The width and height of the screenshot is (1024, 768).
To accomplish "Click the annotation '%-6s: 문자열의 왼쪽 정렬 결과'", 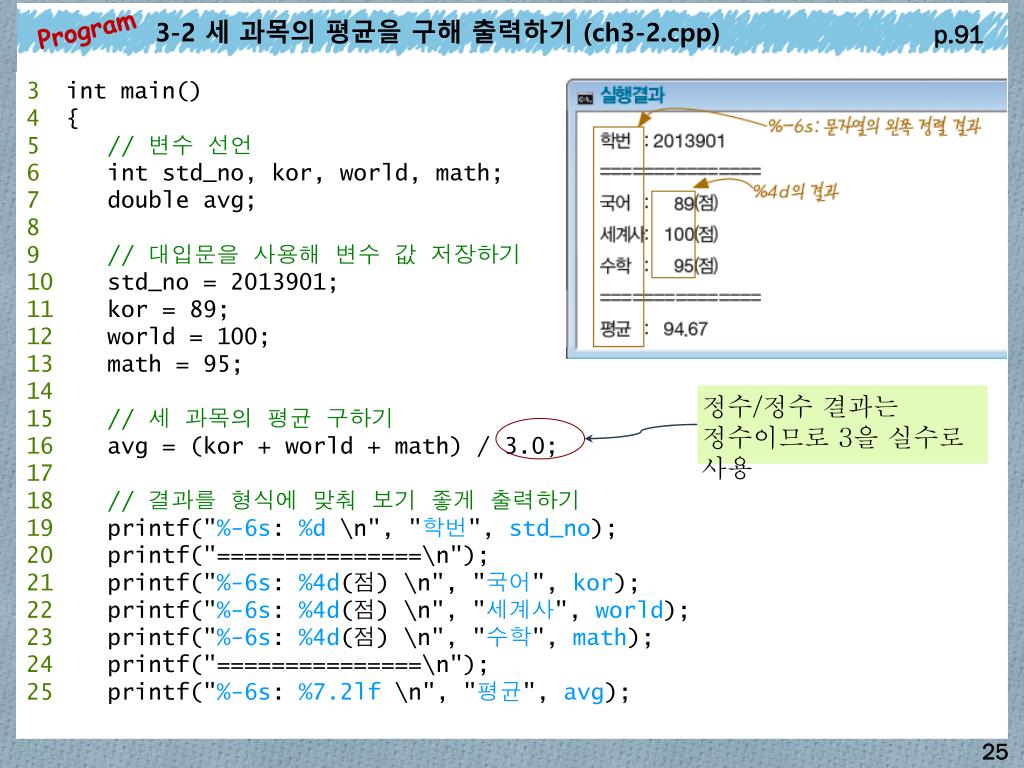I will (874, 125).
